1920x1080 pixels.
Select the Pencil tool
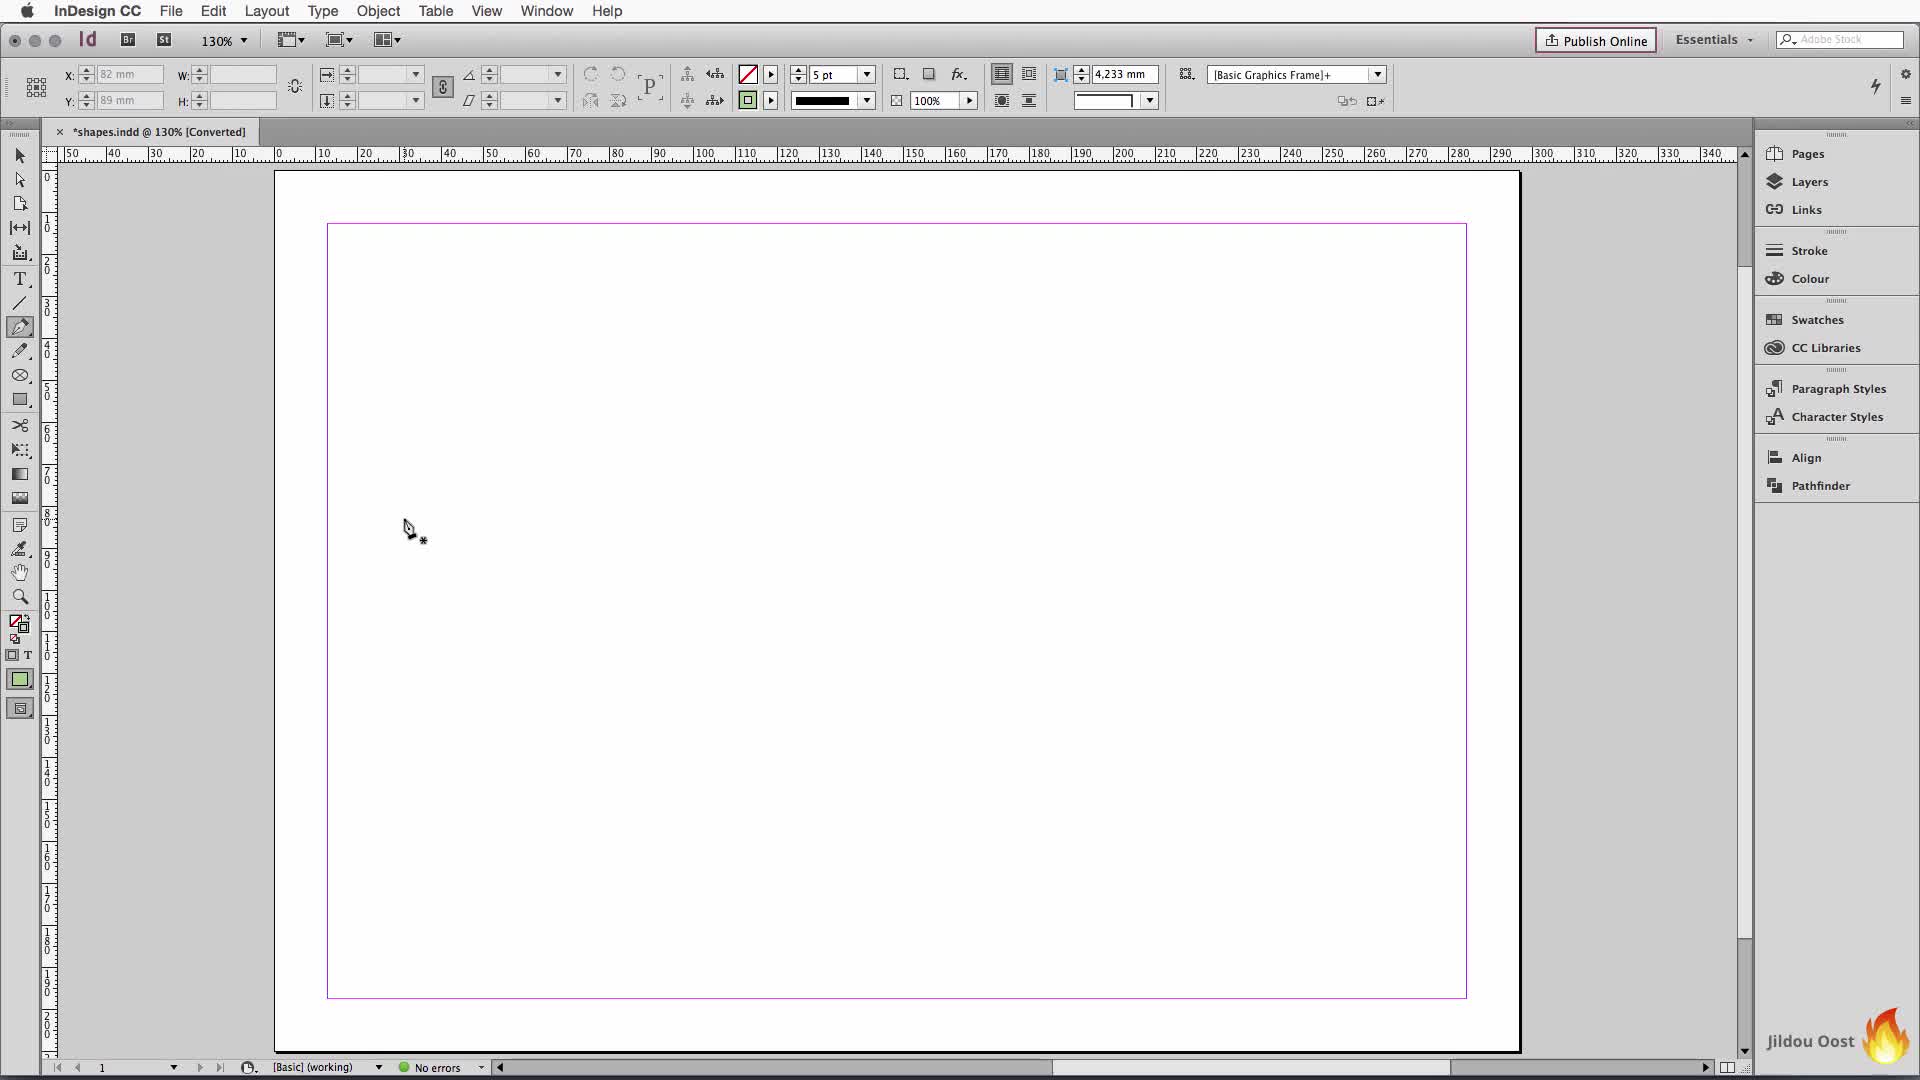(x=20, y=351)
